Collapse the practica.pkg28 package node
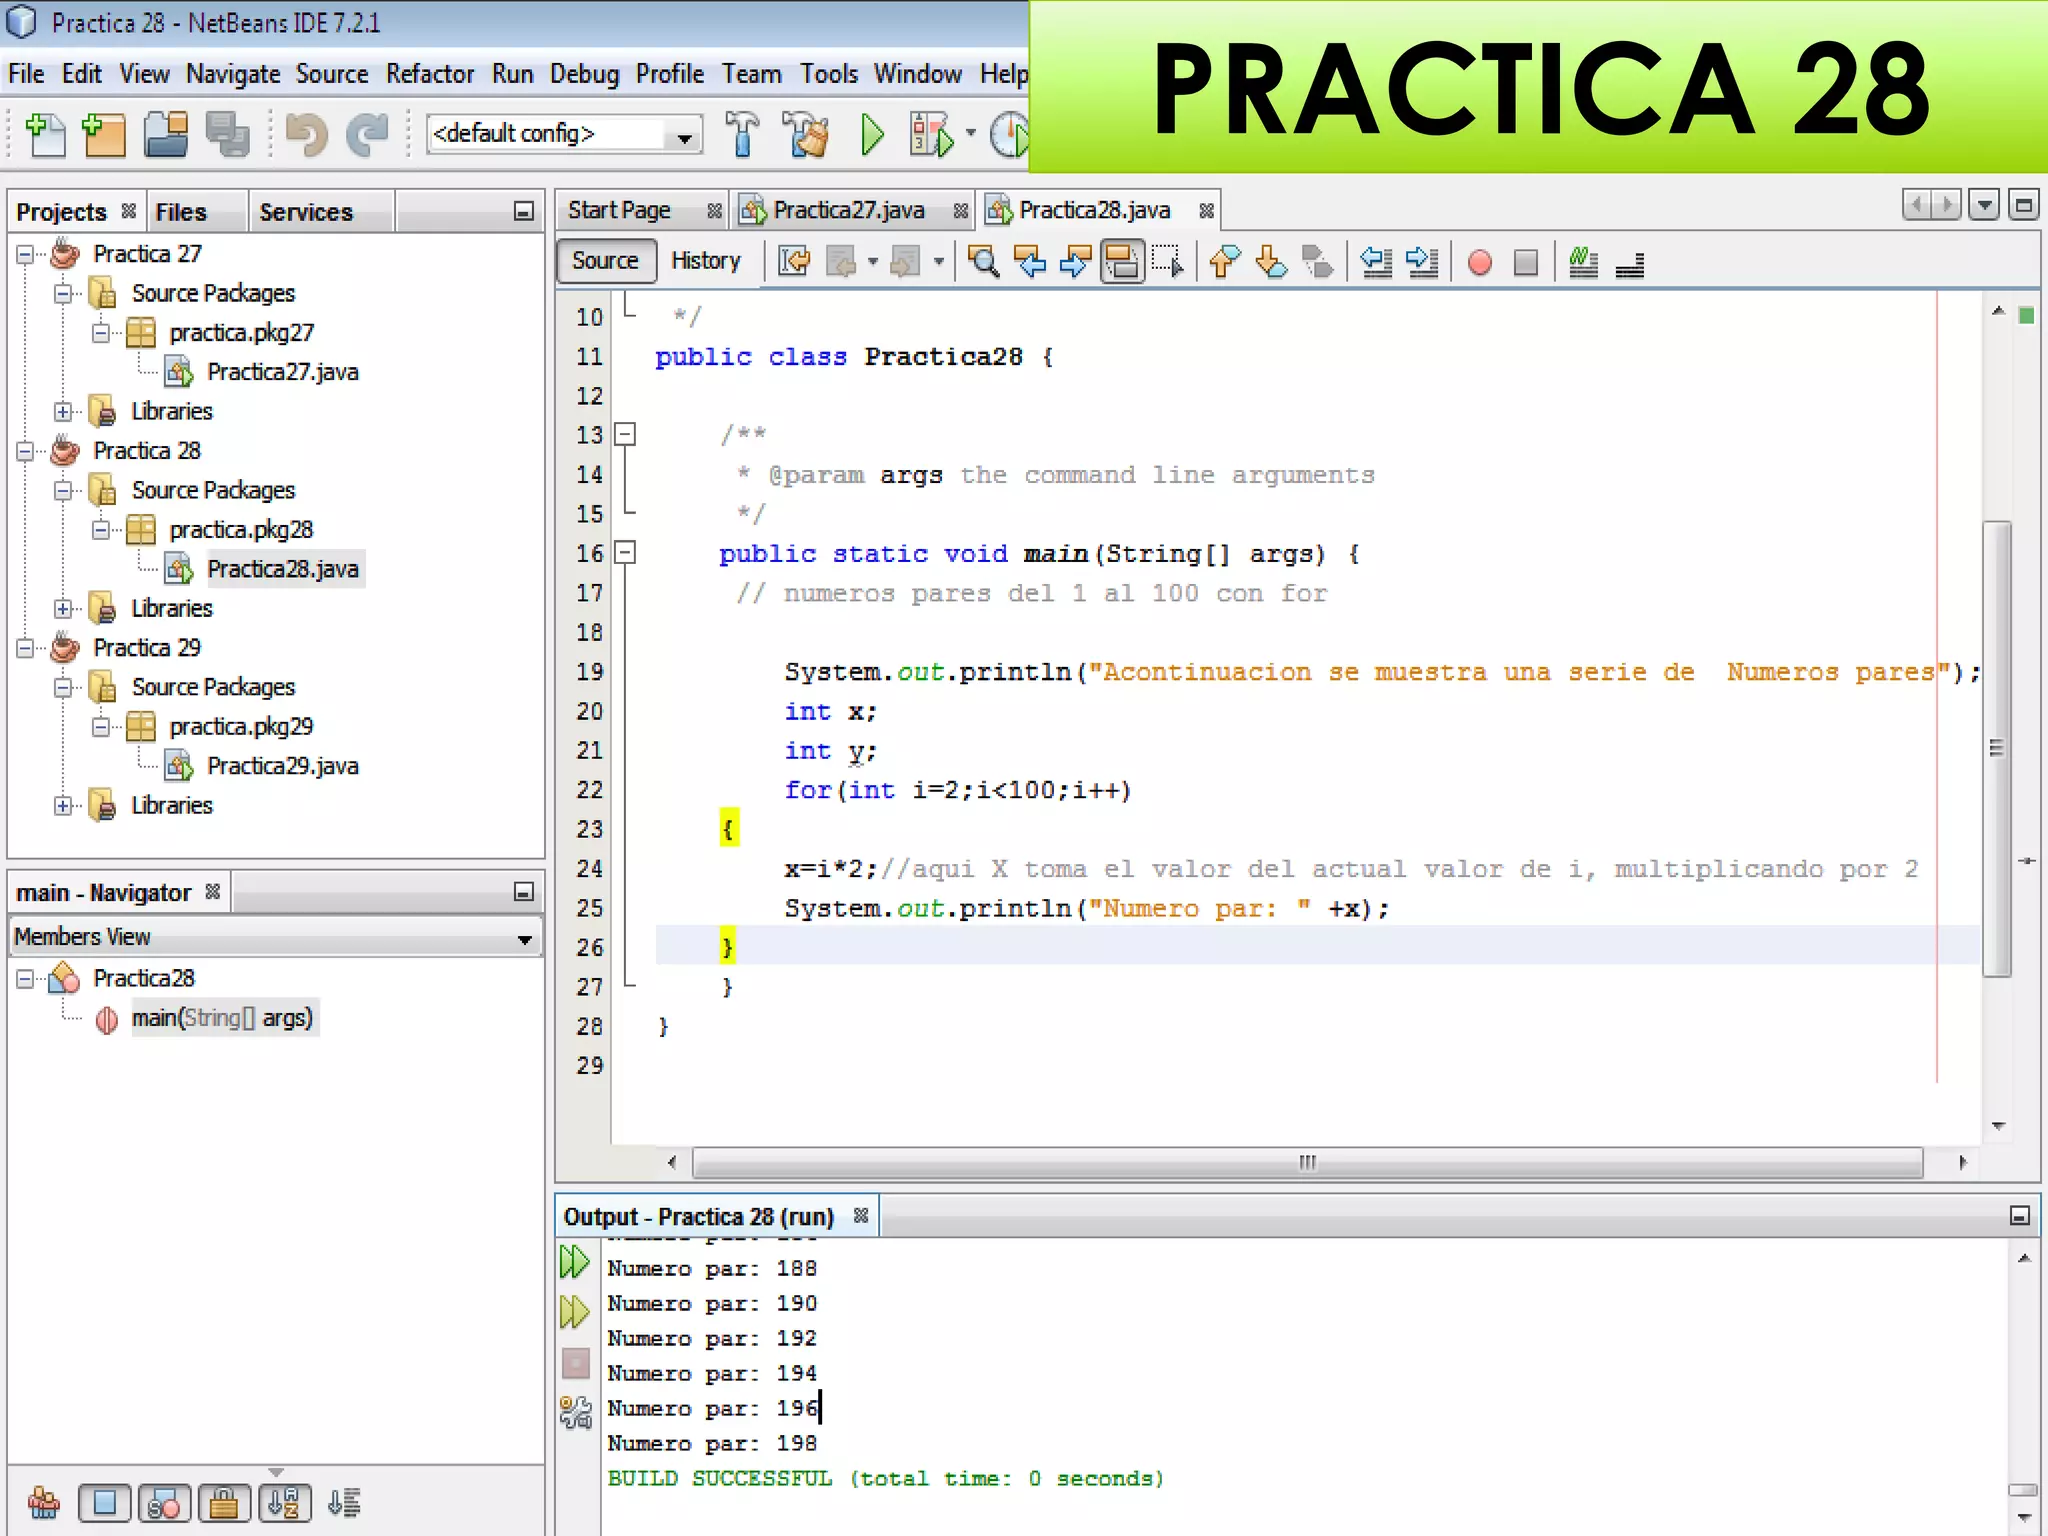This screenshot has width=2048, height=1536. pyautogui.click(x=101, y=529)
